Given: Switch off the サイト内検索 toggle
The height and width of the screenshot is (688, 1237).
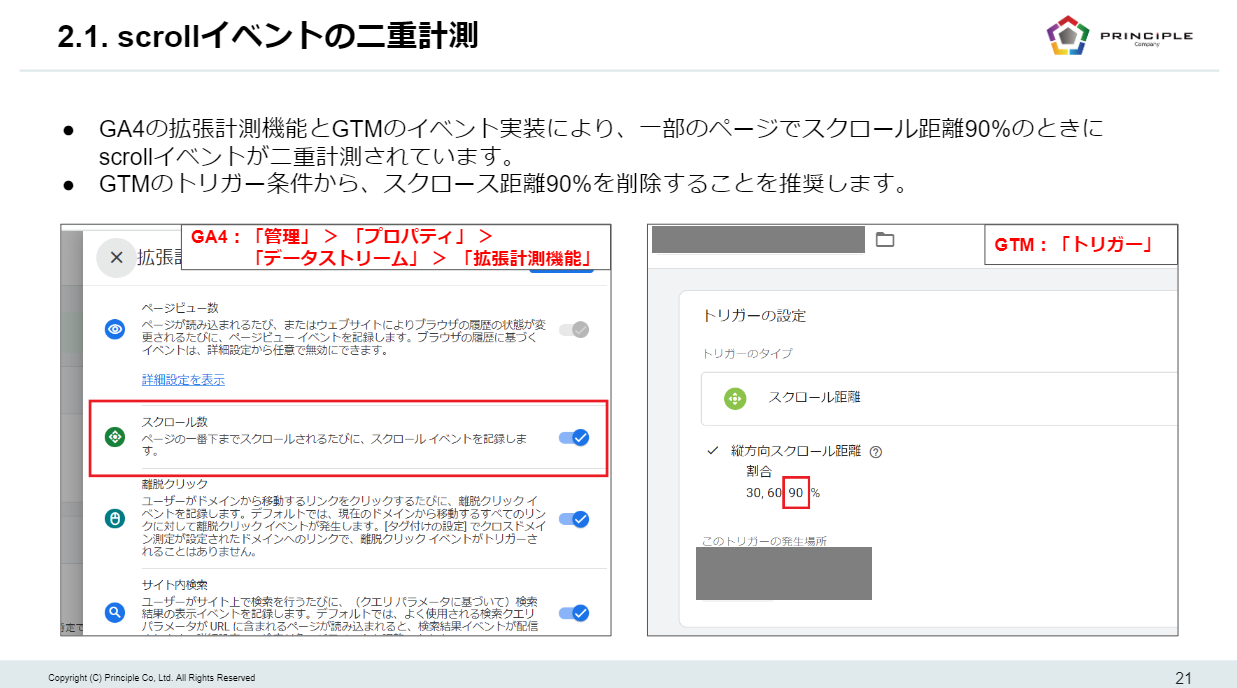Looking at the screenshot, I should tap(573, 613).
